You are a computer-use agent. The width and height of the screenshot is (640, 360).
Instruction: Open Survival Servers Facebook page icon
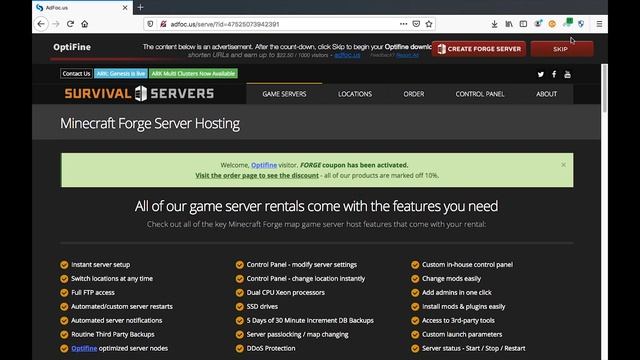click(554, 74)
